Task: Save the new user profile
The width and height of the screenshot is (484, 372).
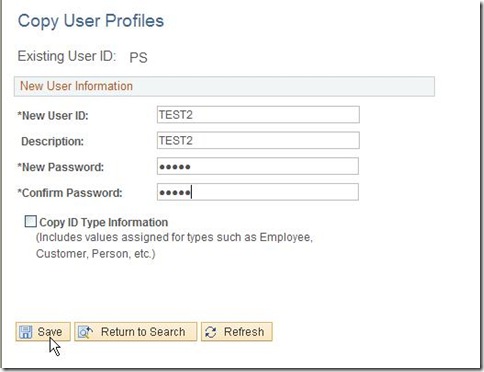Action: [43, 332]
